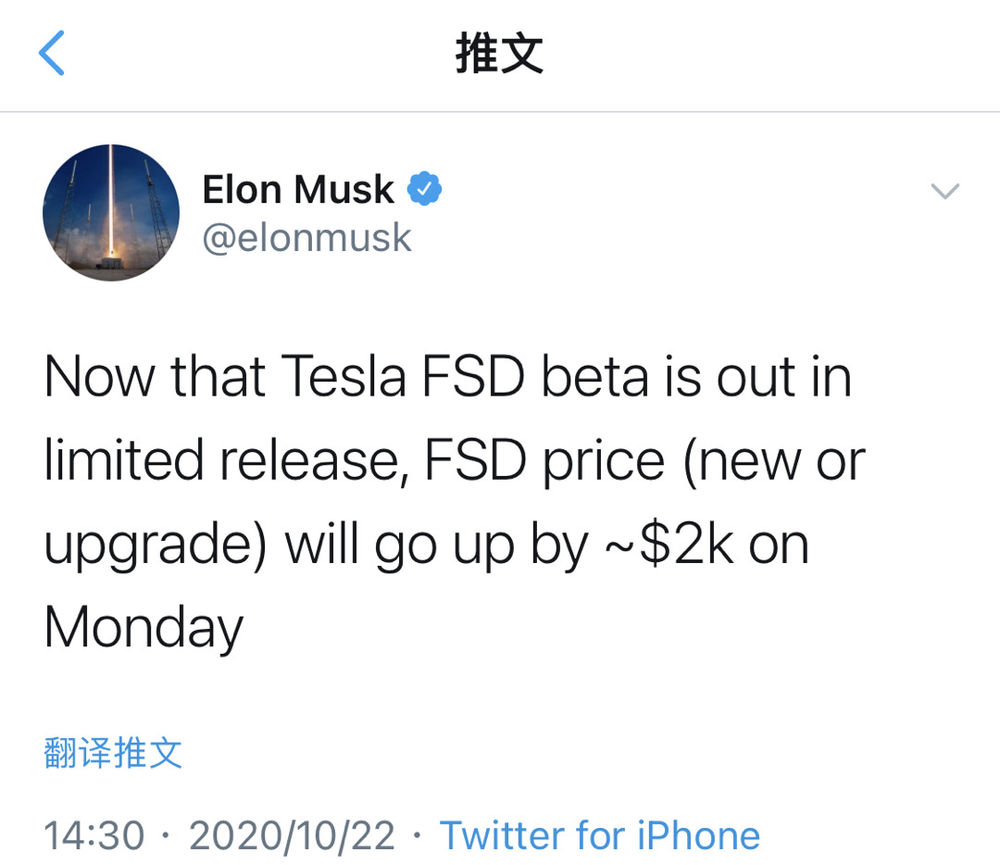The width and height of the screenshot is (1000, 865).
Task: Open the @elonmusk handle
Action: pos(307,238)
